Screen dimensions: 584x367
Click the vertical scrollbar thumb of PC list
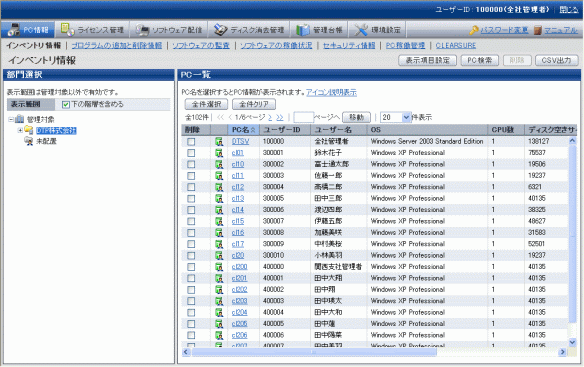(x=572, y=234)
